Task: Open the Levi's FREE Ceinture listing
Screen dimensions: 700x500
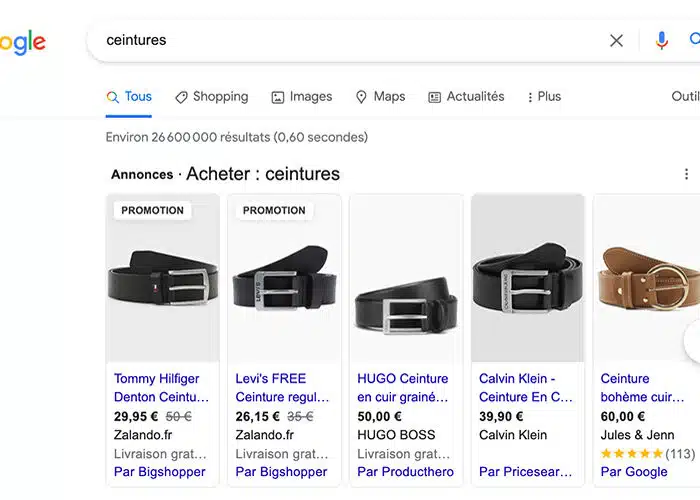Action: point(282,388)
